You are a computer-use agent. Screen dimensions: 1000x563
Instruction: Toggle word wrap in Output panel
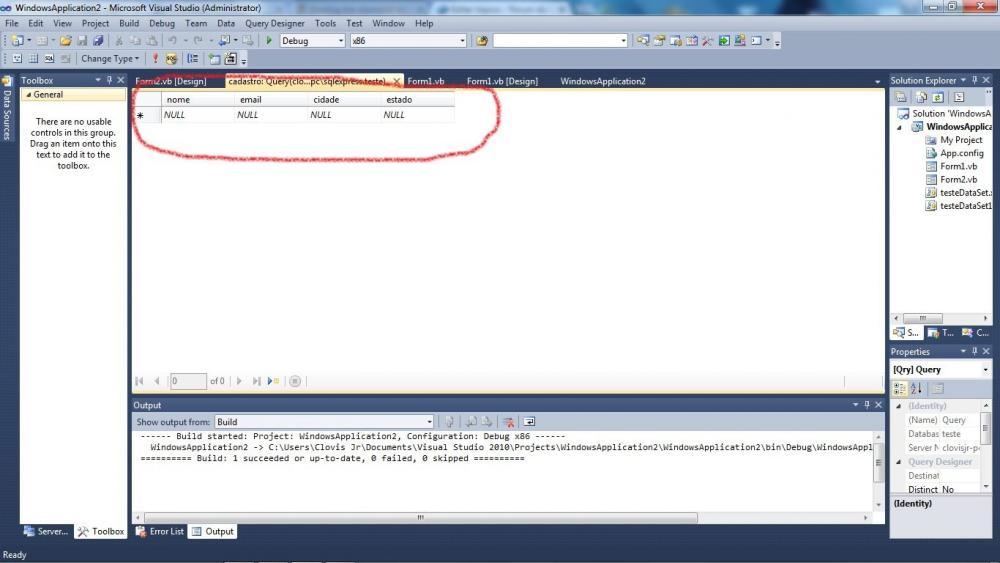point(530,422)
